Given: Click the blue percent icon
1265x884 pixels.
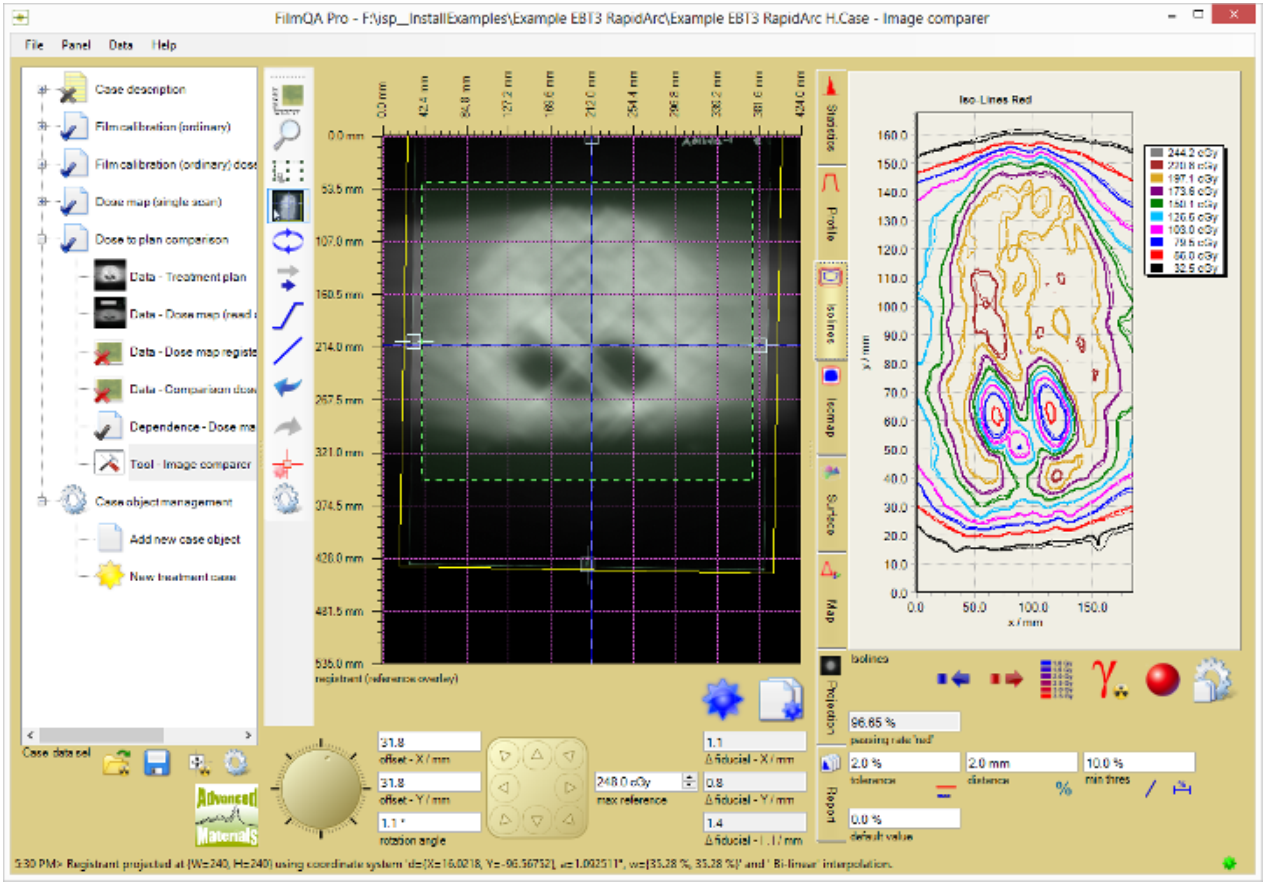Looking at the screenshot, I should pos(1063,789).
